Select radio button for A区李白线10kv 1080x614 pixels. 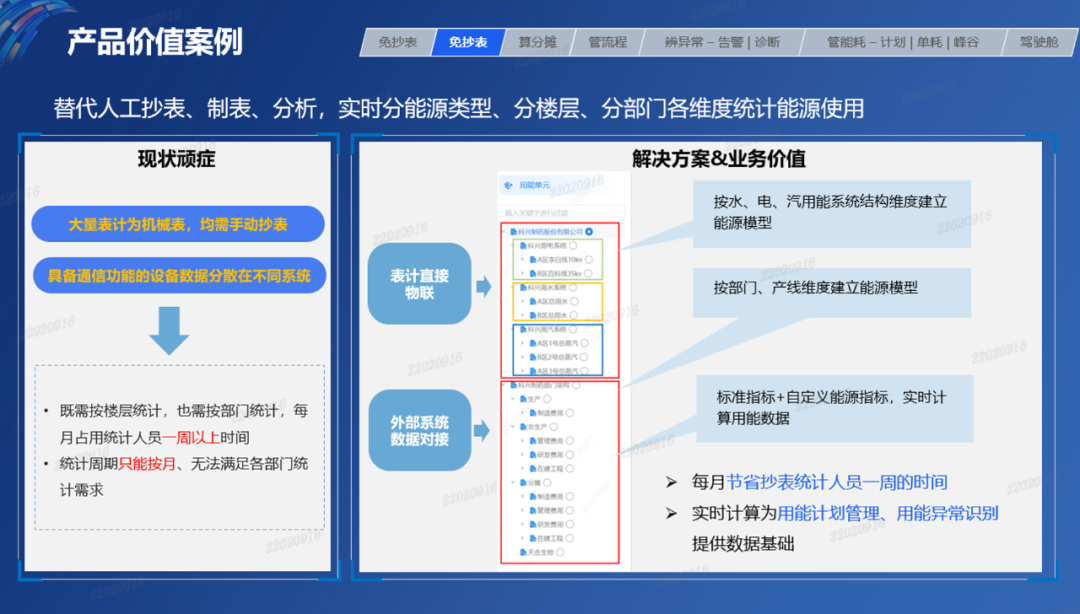pos(588,260)
